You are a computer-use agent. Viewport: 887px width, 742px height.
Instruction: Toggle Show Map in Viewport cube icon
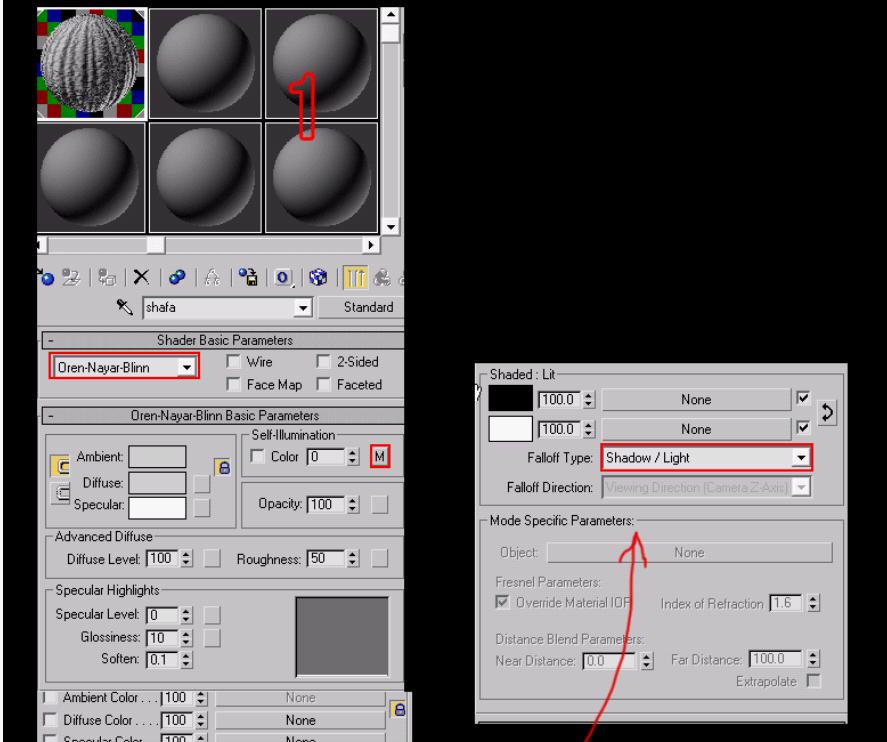point(318,277)
